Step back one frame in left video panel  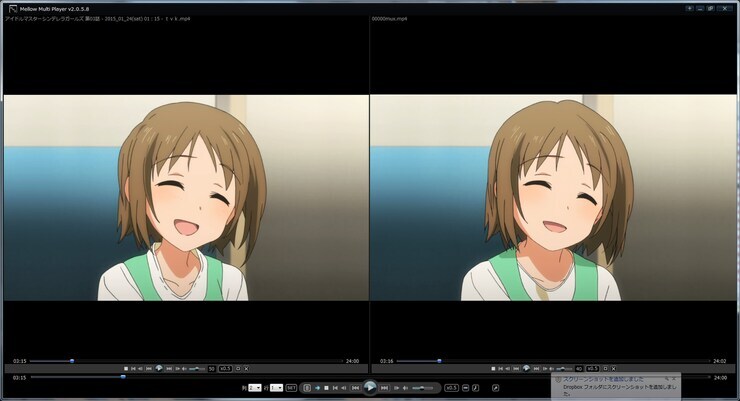point(140,368)
